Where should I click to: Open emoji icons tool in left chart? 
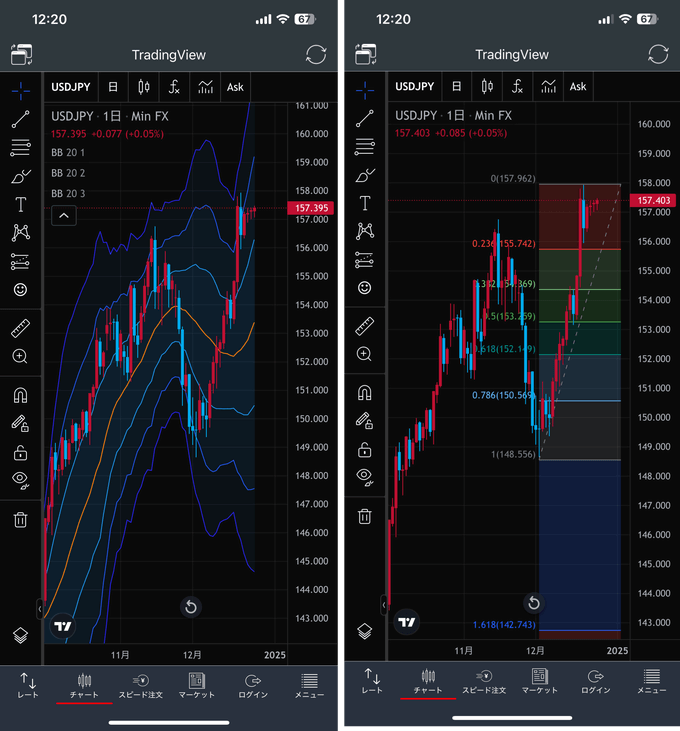(21, 290)
